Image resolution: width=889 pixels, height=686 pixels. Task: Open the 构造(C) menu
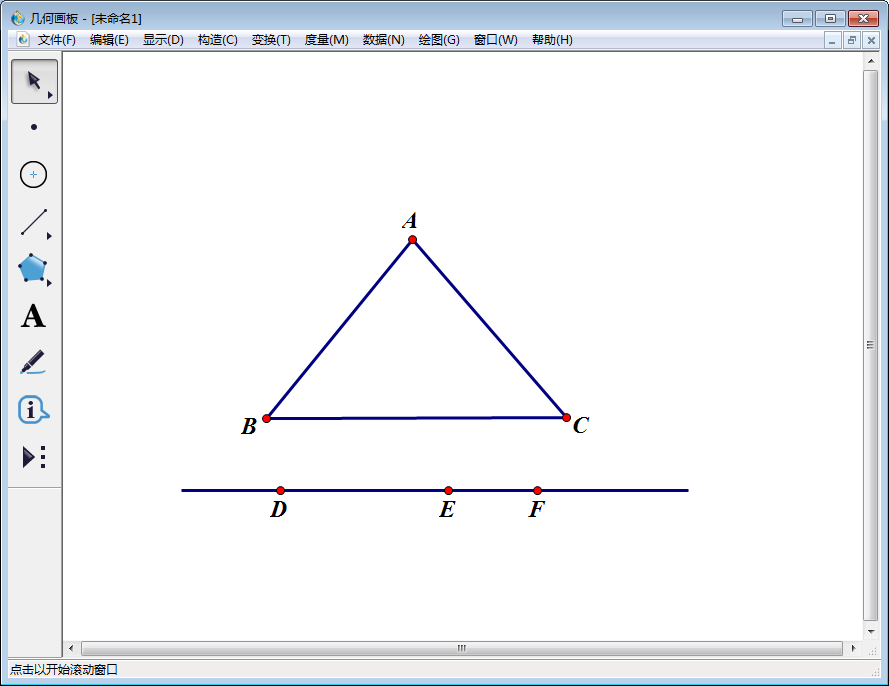217,40
